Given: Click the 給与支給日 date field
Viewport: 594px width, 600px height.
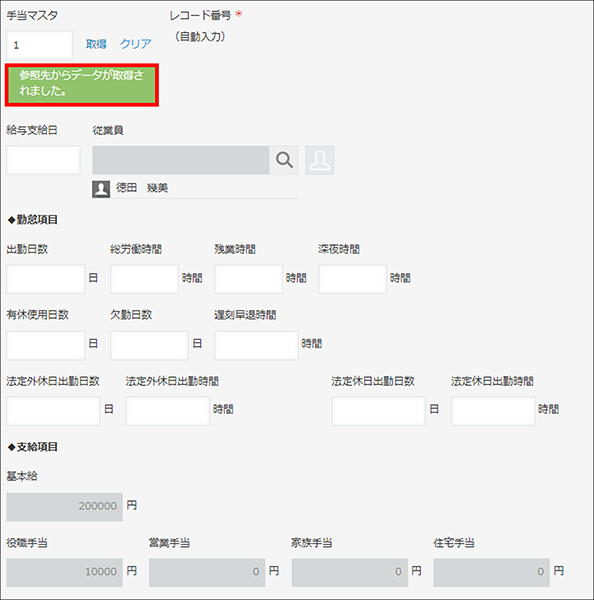Looking at the screenshot, I should click(43, 160).
